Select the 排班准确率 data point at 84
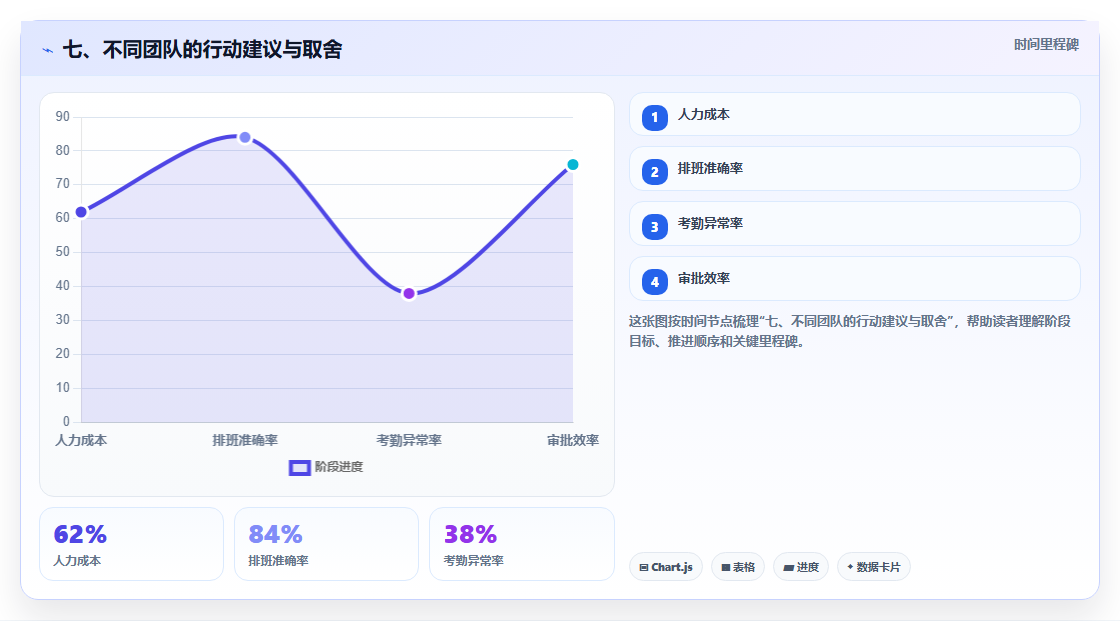Viewport: 1120px width, 621px height. click(x=245, y=137)
